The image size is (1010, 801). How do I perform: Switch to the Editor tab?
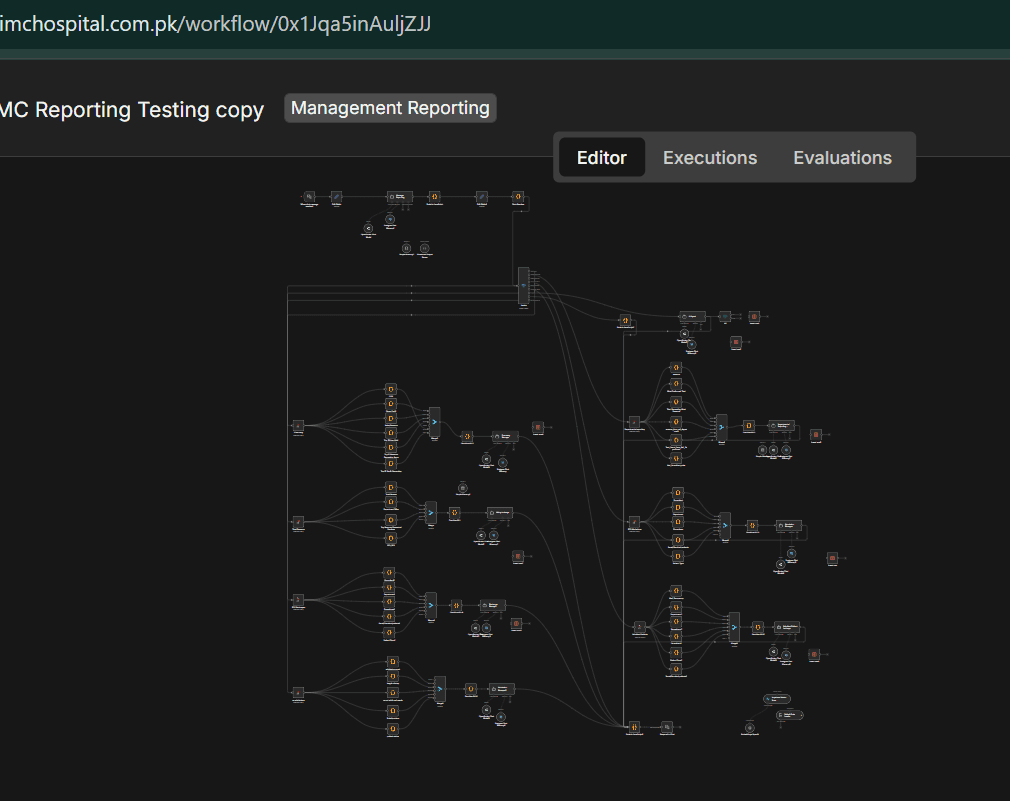(x=602, y=157)
